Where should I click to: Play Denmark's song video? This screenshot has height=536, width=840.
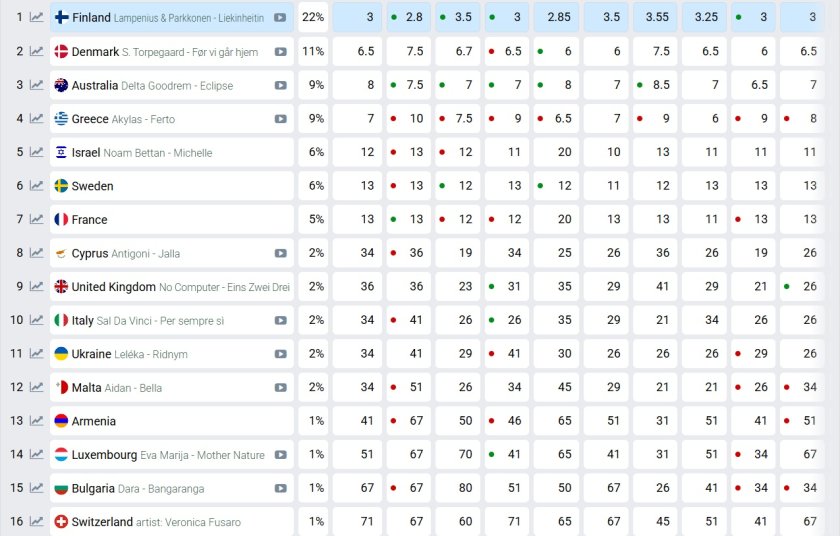[281, 51]
